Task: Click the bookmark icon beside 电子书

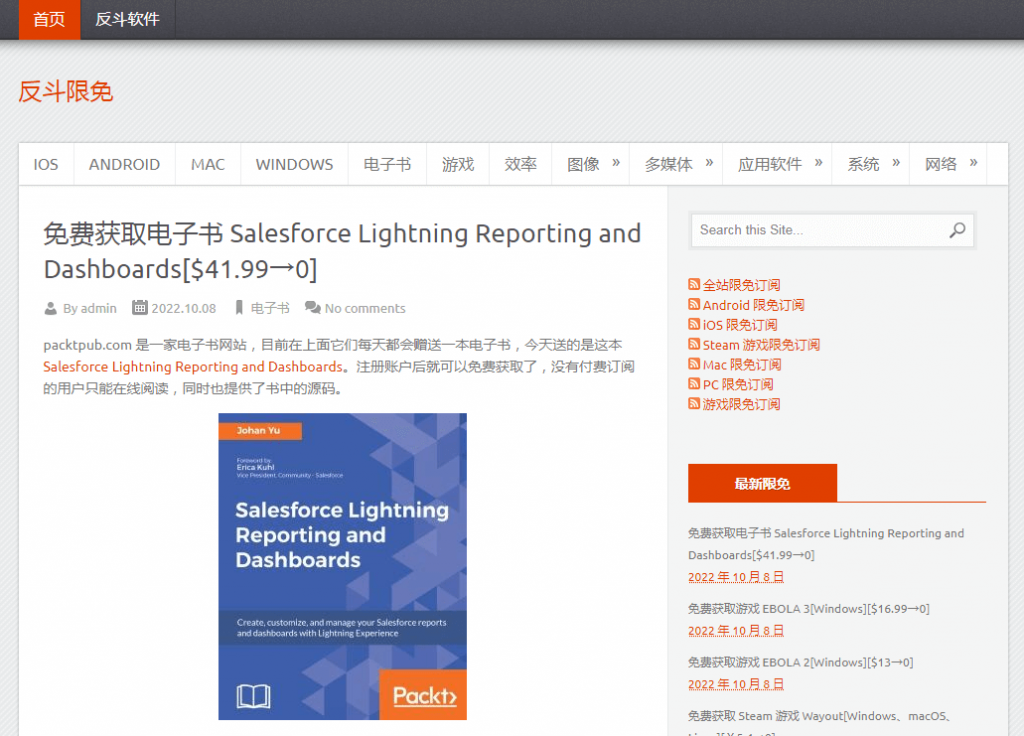Action: click(x=239, y=308)
